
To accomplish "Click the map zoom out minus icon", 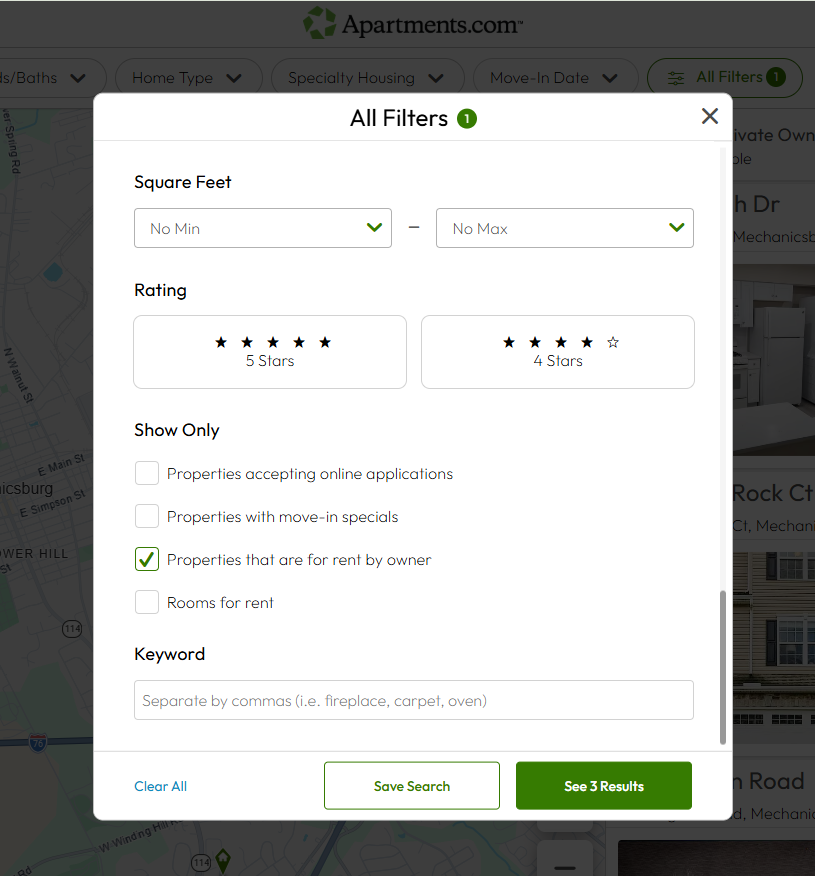I will coord(565,866).
